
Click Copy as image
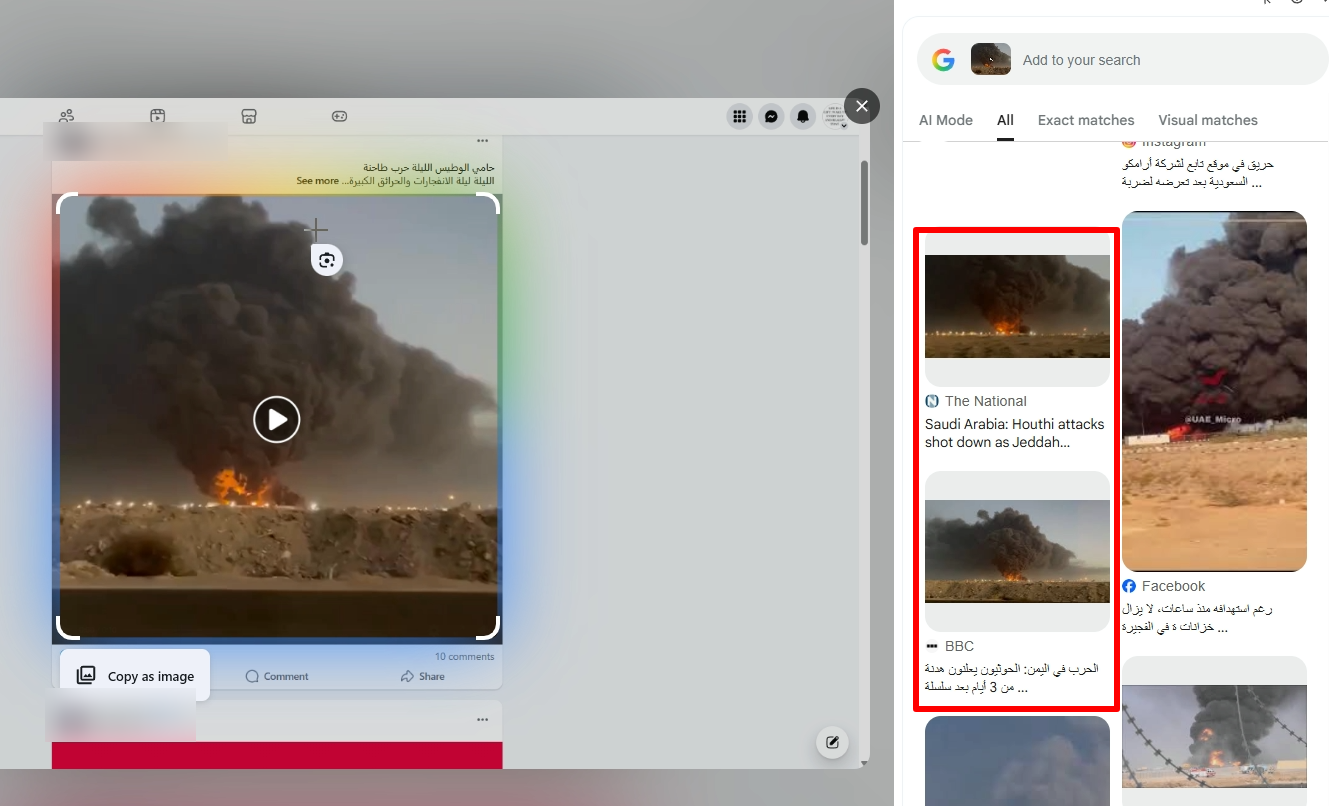tap(135, 676)
